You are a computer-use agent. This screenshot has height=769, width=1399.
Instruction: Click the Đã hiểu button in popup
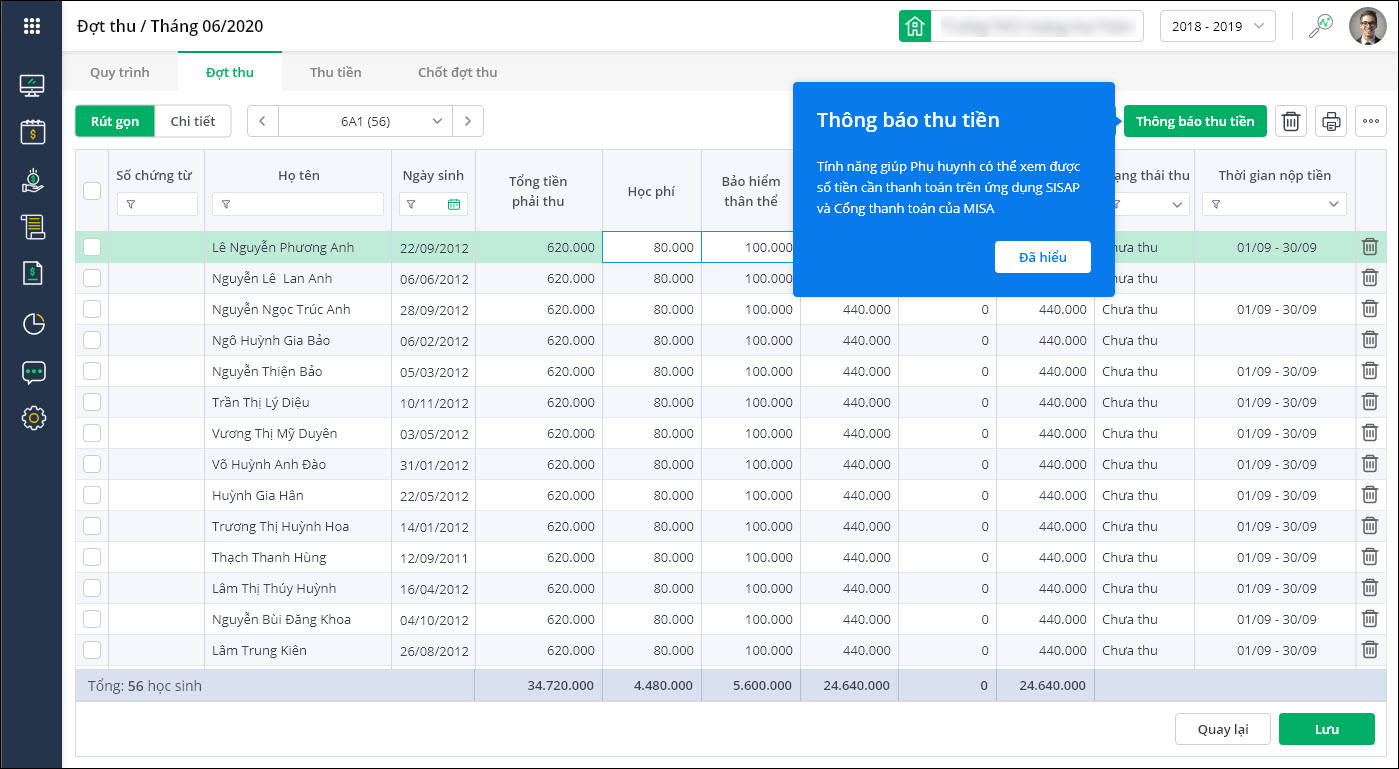pos(1042,257)
